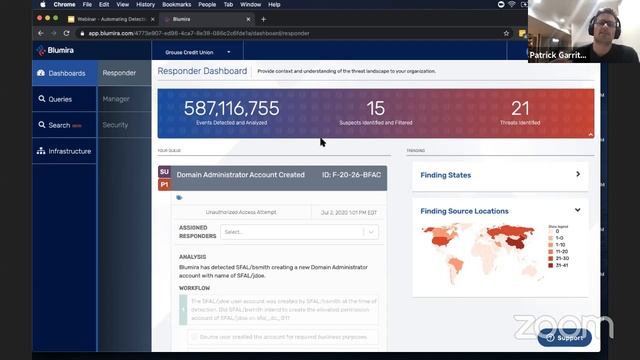Image resolution: width=640 pixels, height=360 pixels.
Task: Click the Blumira logo
Action: [55, 50]
